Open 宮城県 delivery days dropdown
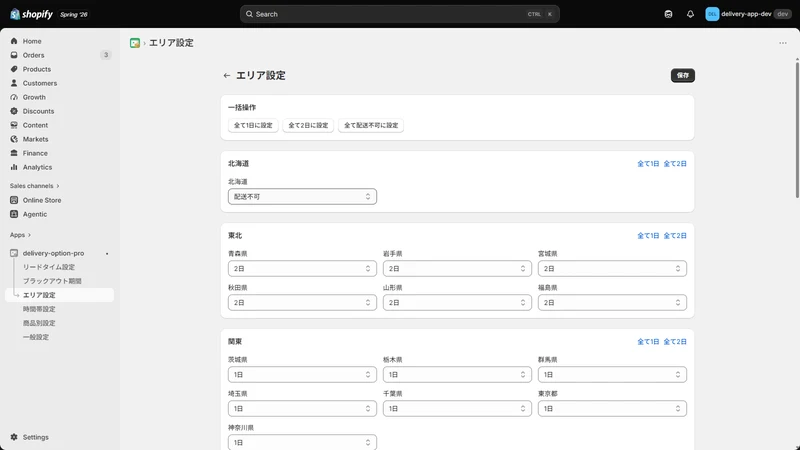 point(612,268)
